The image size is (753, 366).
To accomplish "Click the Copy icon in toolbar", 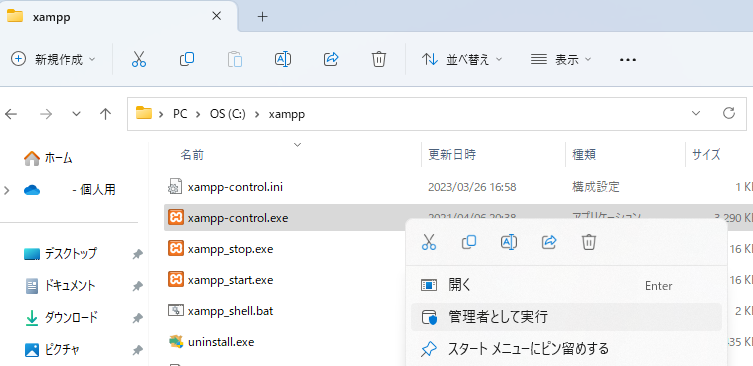I will point(187,60).
